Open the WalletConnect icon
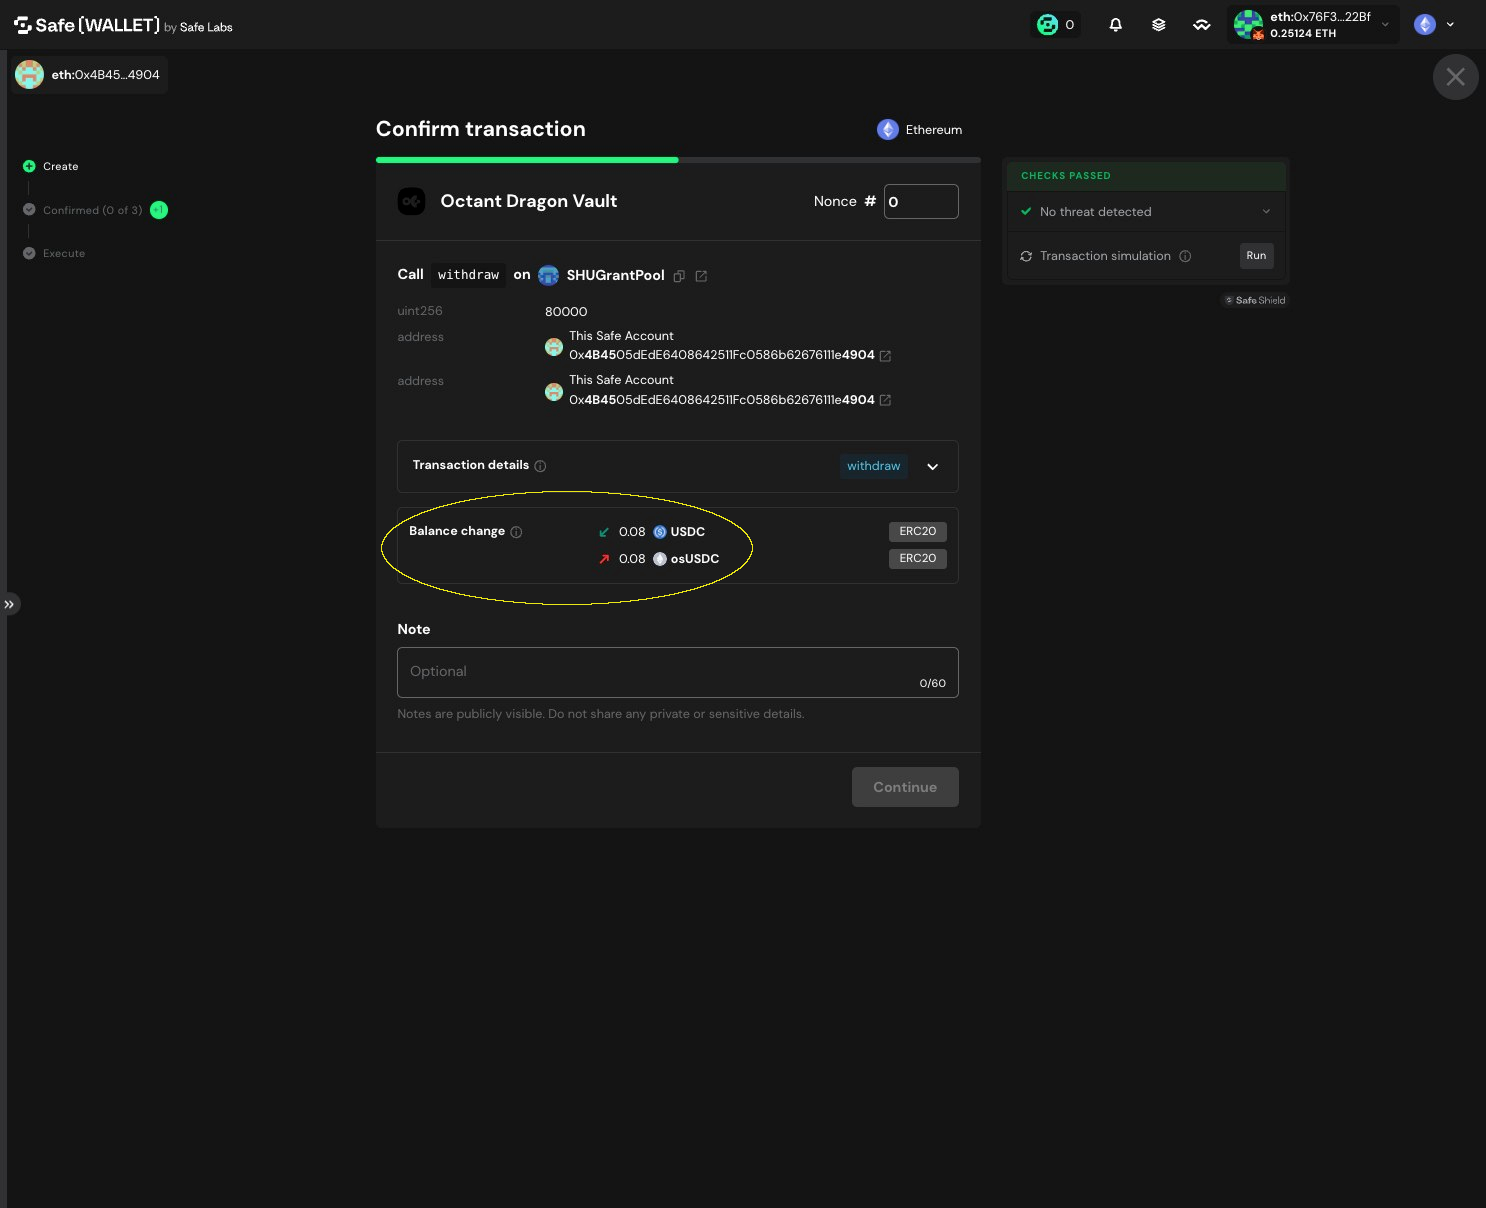Image resolution: width=1486 pixels, height=1208 pixels. (x=1201, y=25)
